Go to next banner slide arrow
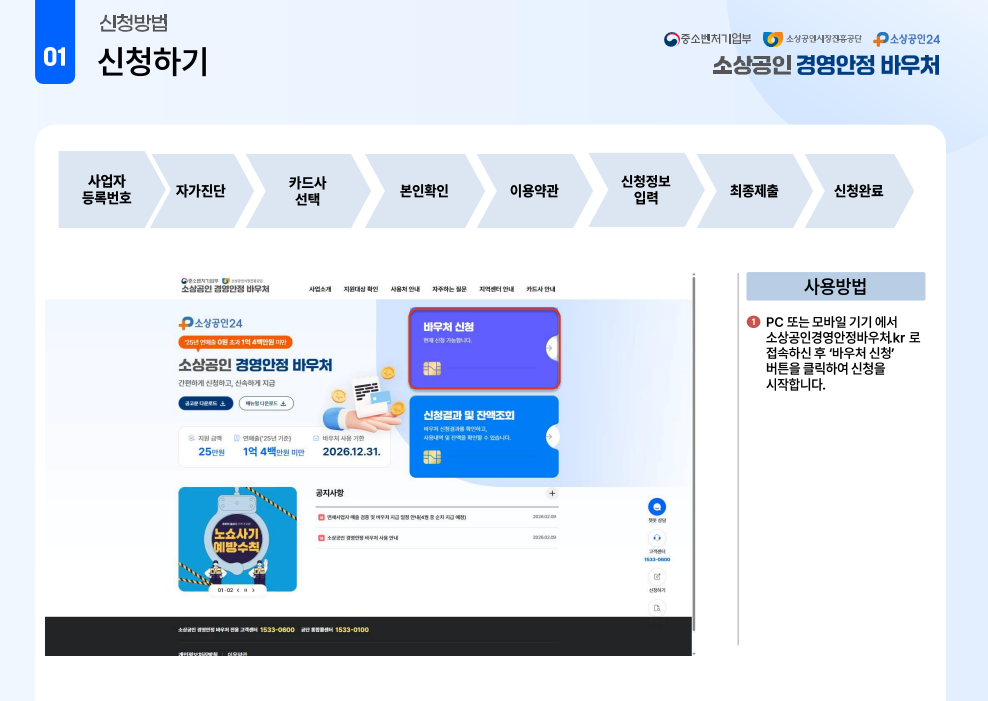The height and width of the screenshot is (701, 988). tap(253, 590)
